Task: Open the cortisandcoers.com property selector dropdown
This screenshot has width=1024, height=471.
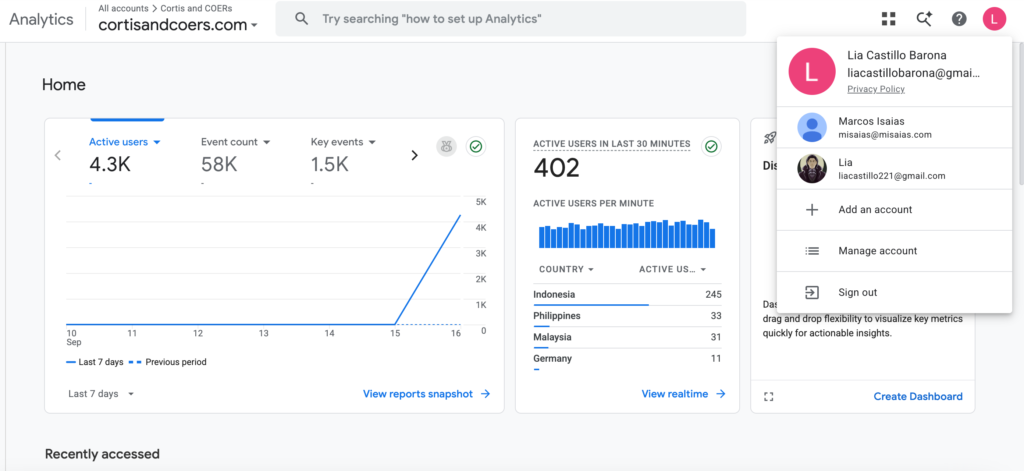Action: [178, 25]
